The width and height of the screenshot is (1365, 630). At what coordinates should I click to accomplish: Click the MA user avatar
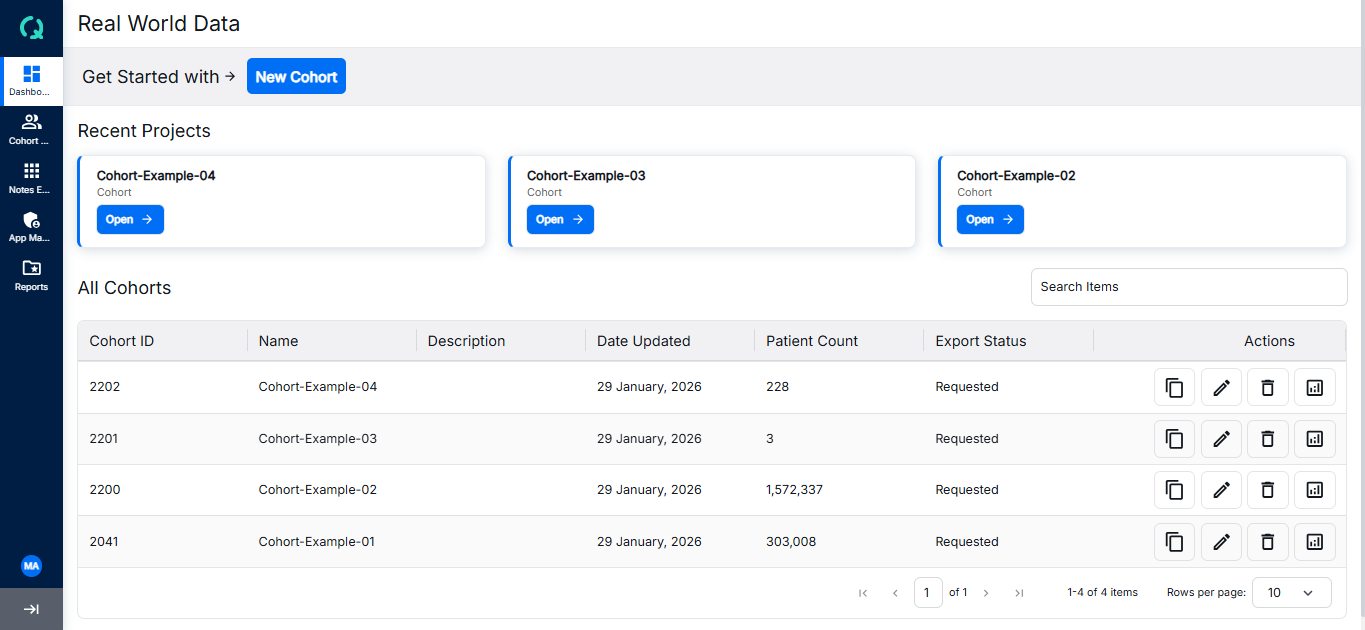click(31, 566)
